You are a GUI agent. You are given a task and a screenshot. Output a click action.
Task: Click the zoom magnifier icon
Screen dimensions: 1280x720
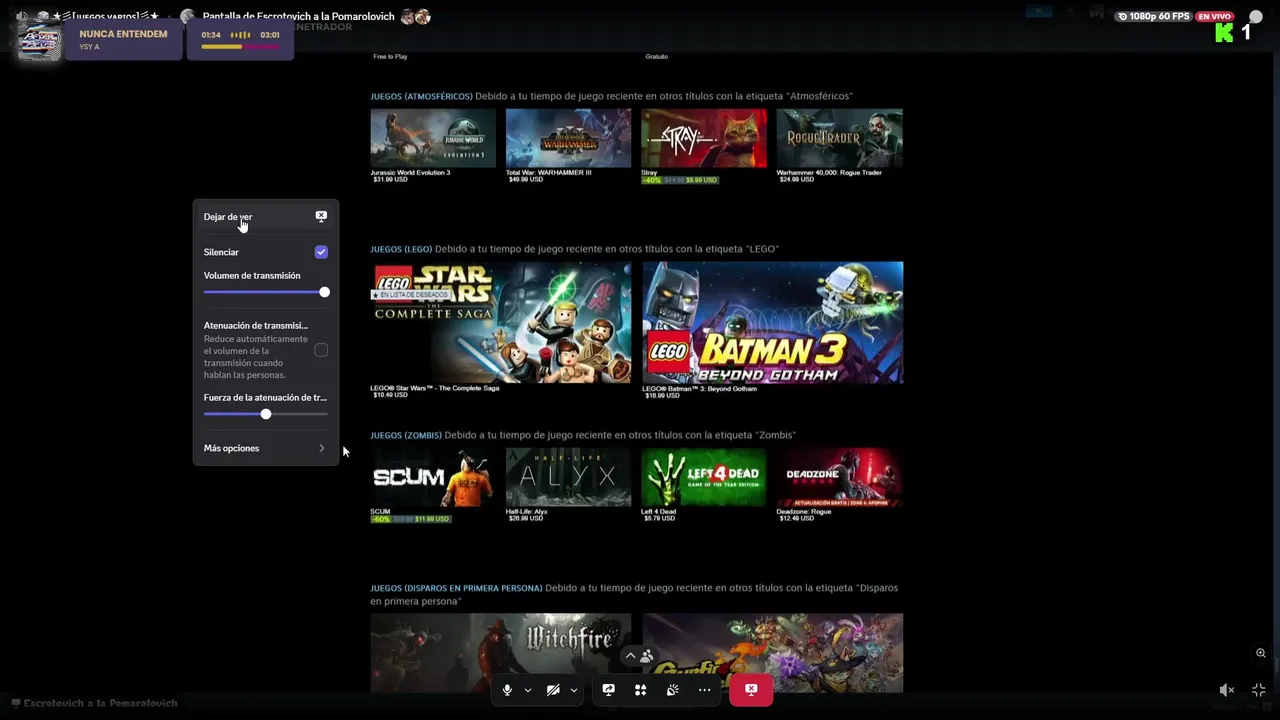pos(1261,653)
